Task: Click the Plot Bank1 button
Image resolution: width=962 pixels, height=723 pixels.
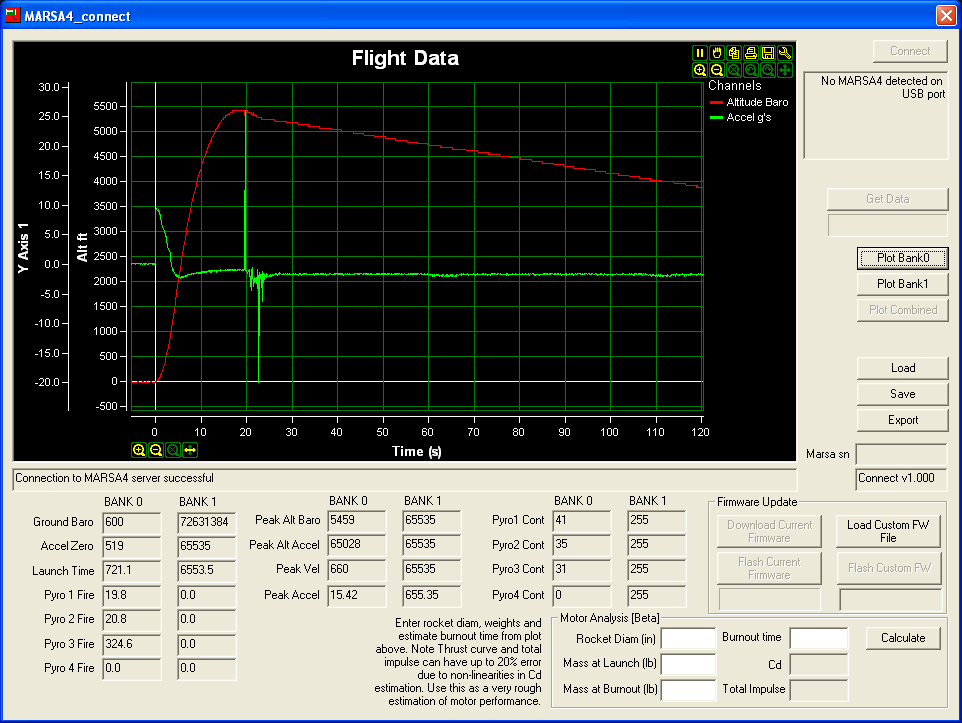Action: coord(902,284)
